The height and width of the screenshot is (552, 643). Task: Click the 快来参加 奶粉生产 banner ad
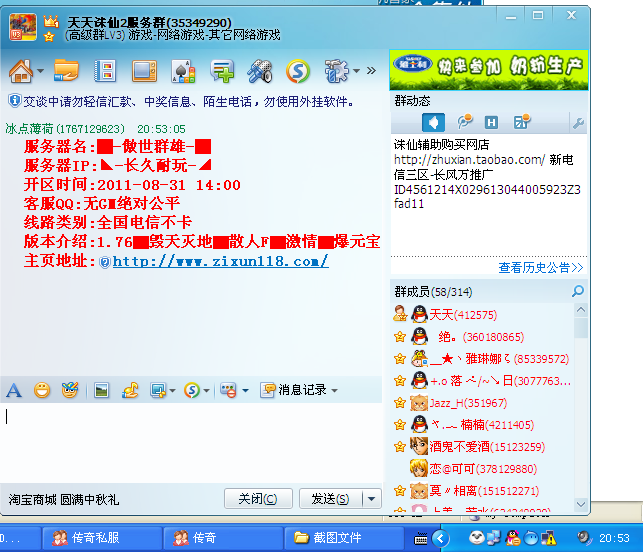(x=488, y=70)
